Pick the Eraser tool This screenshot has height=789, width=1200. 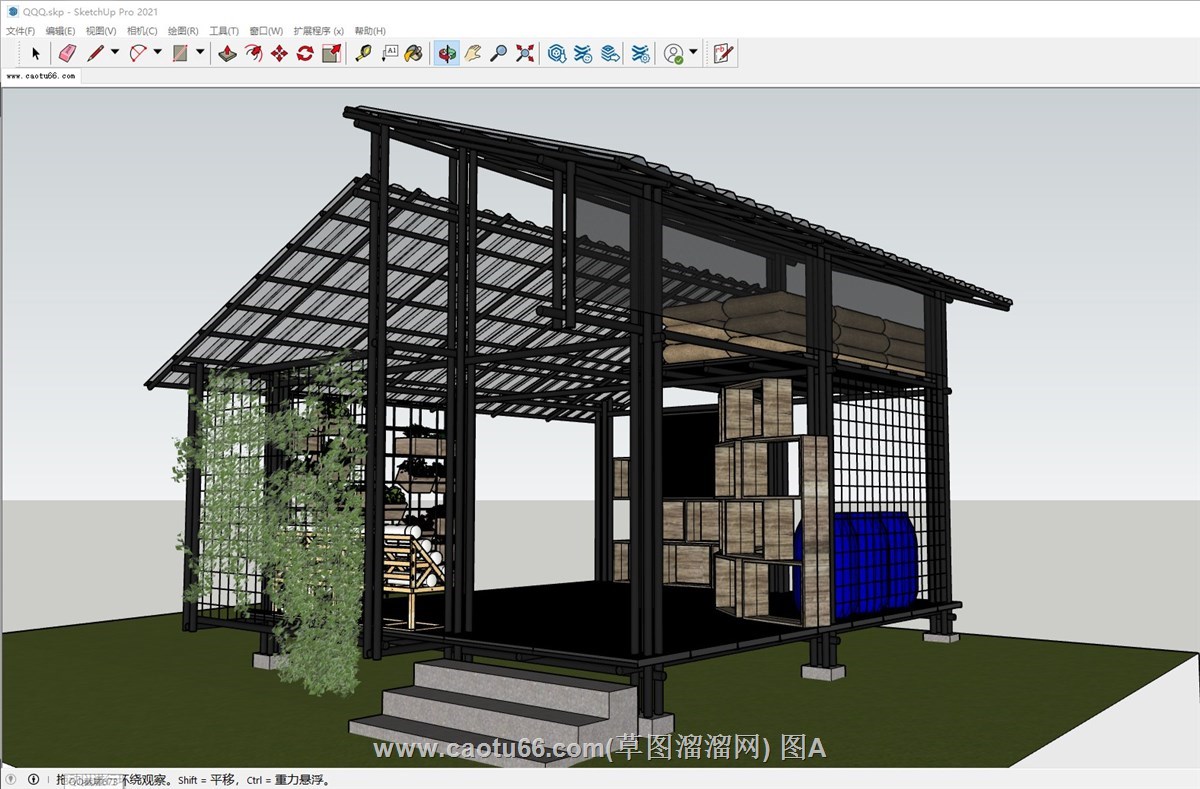coord(67,54)
